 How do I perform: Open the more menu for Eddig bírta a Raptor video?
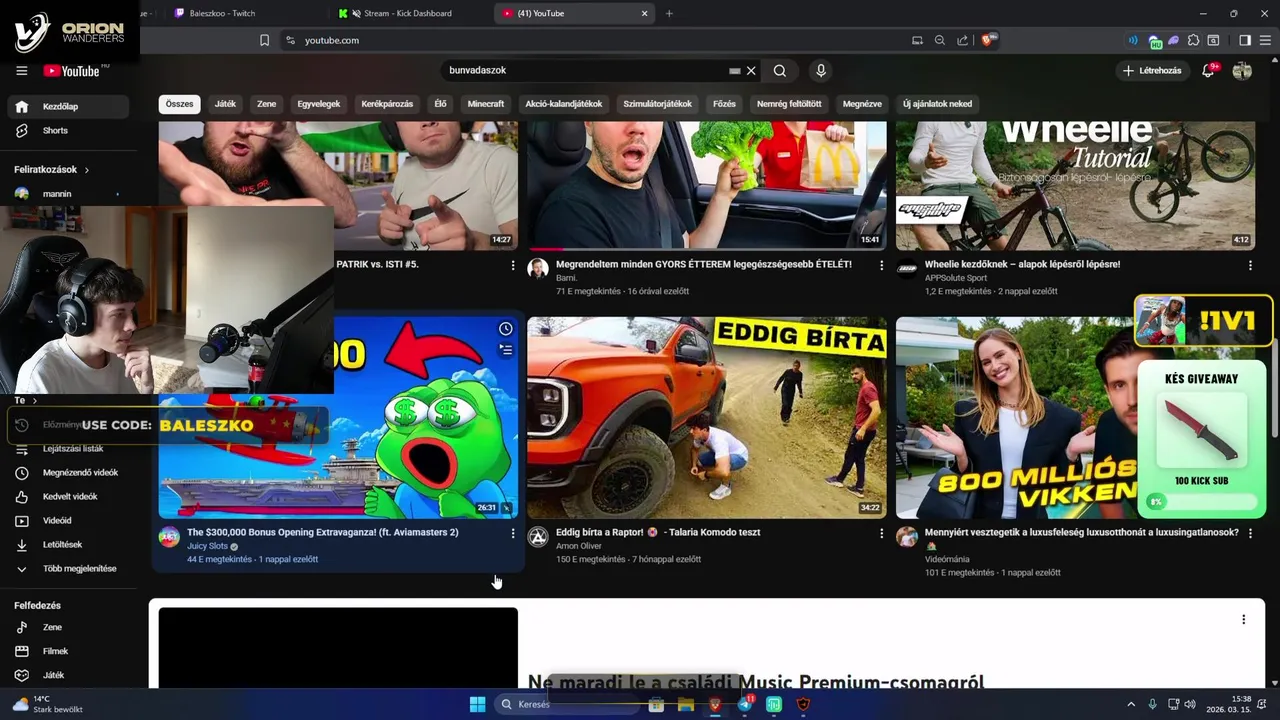point(881,533)
